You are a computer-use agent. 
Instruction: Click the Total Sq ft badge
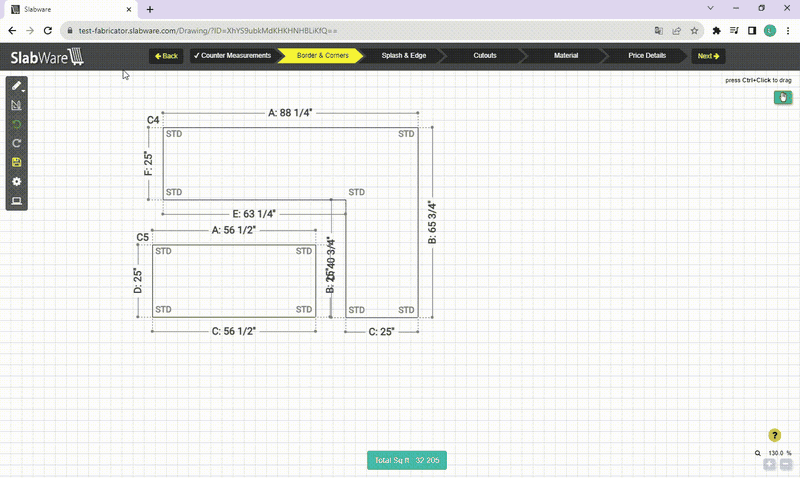tap(407, 460)
